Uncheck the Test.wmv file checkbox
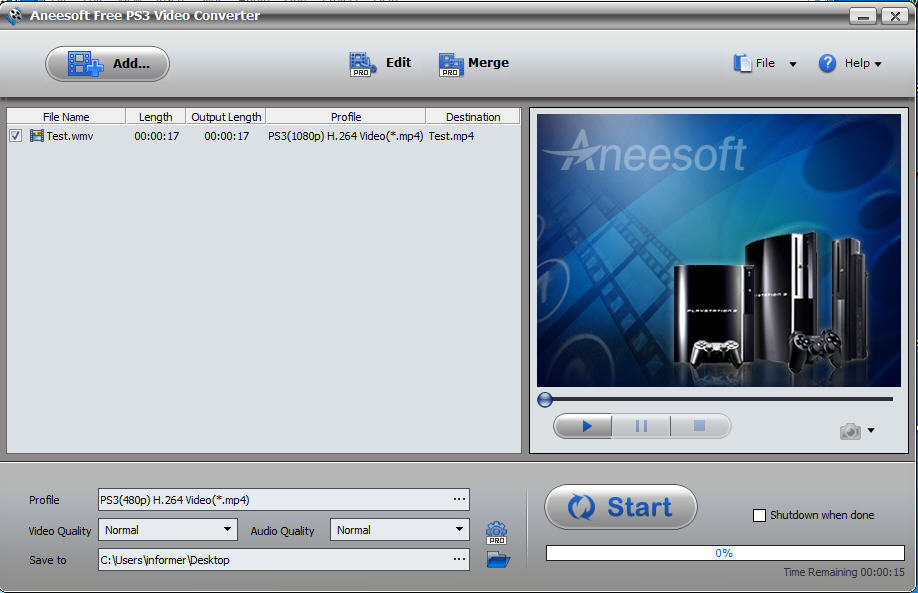The width and height of the screenshot is (918, 593). [15, 135]
